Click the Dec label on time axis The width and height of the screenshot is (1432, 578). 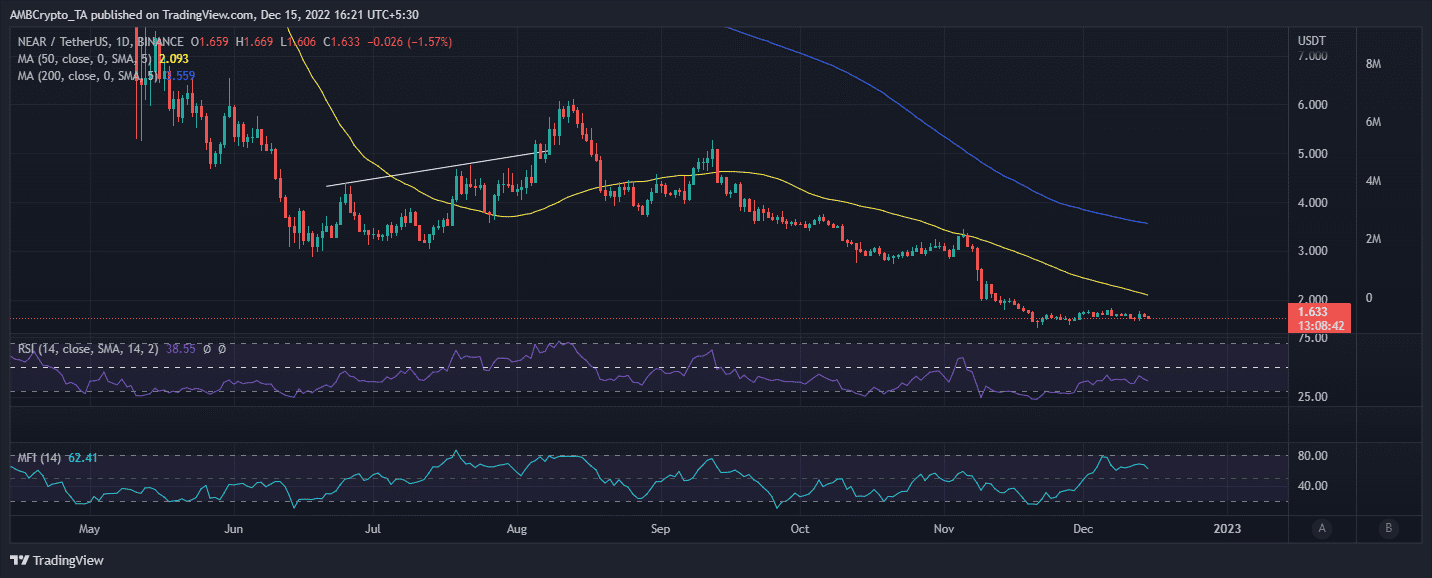(x=1084, y=528)
